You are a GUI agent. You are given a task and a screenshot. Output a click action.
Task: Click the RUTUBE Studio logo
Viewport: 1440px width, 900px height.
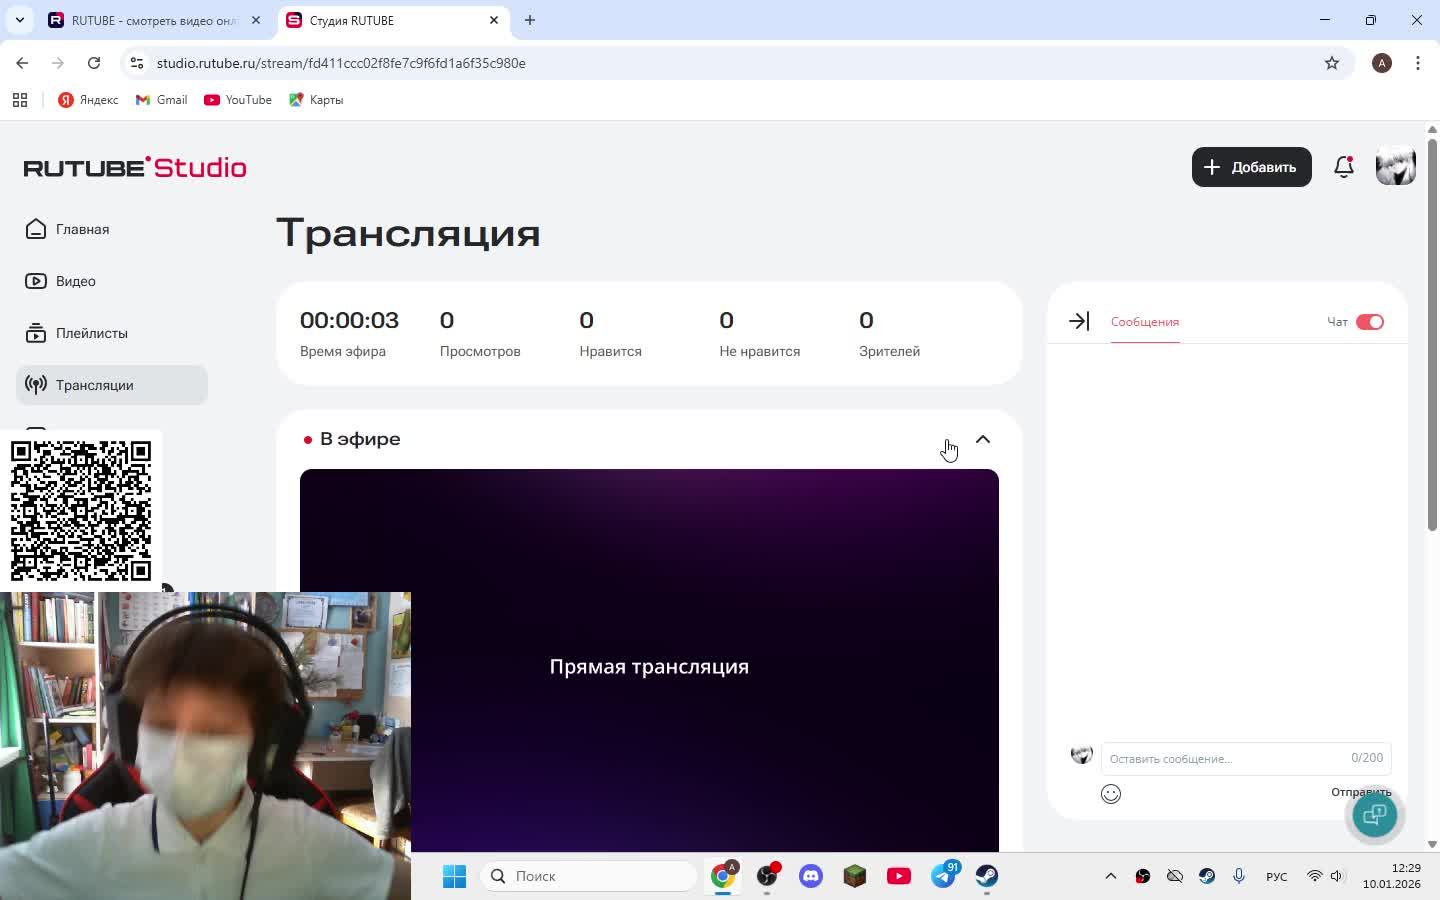pyautogui.click(x=135, y=167)
